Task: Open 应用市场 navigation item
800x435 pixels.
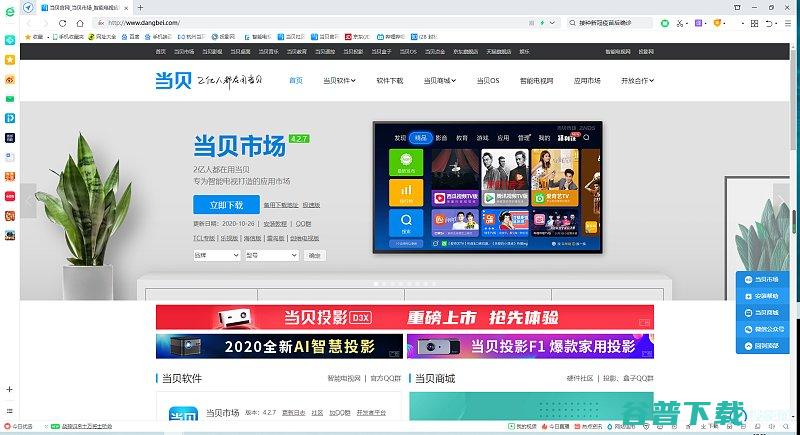Action: tap(587, 81)
